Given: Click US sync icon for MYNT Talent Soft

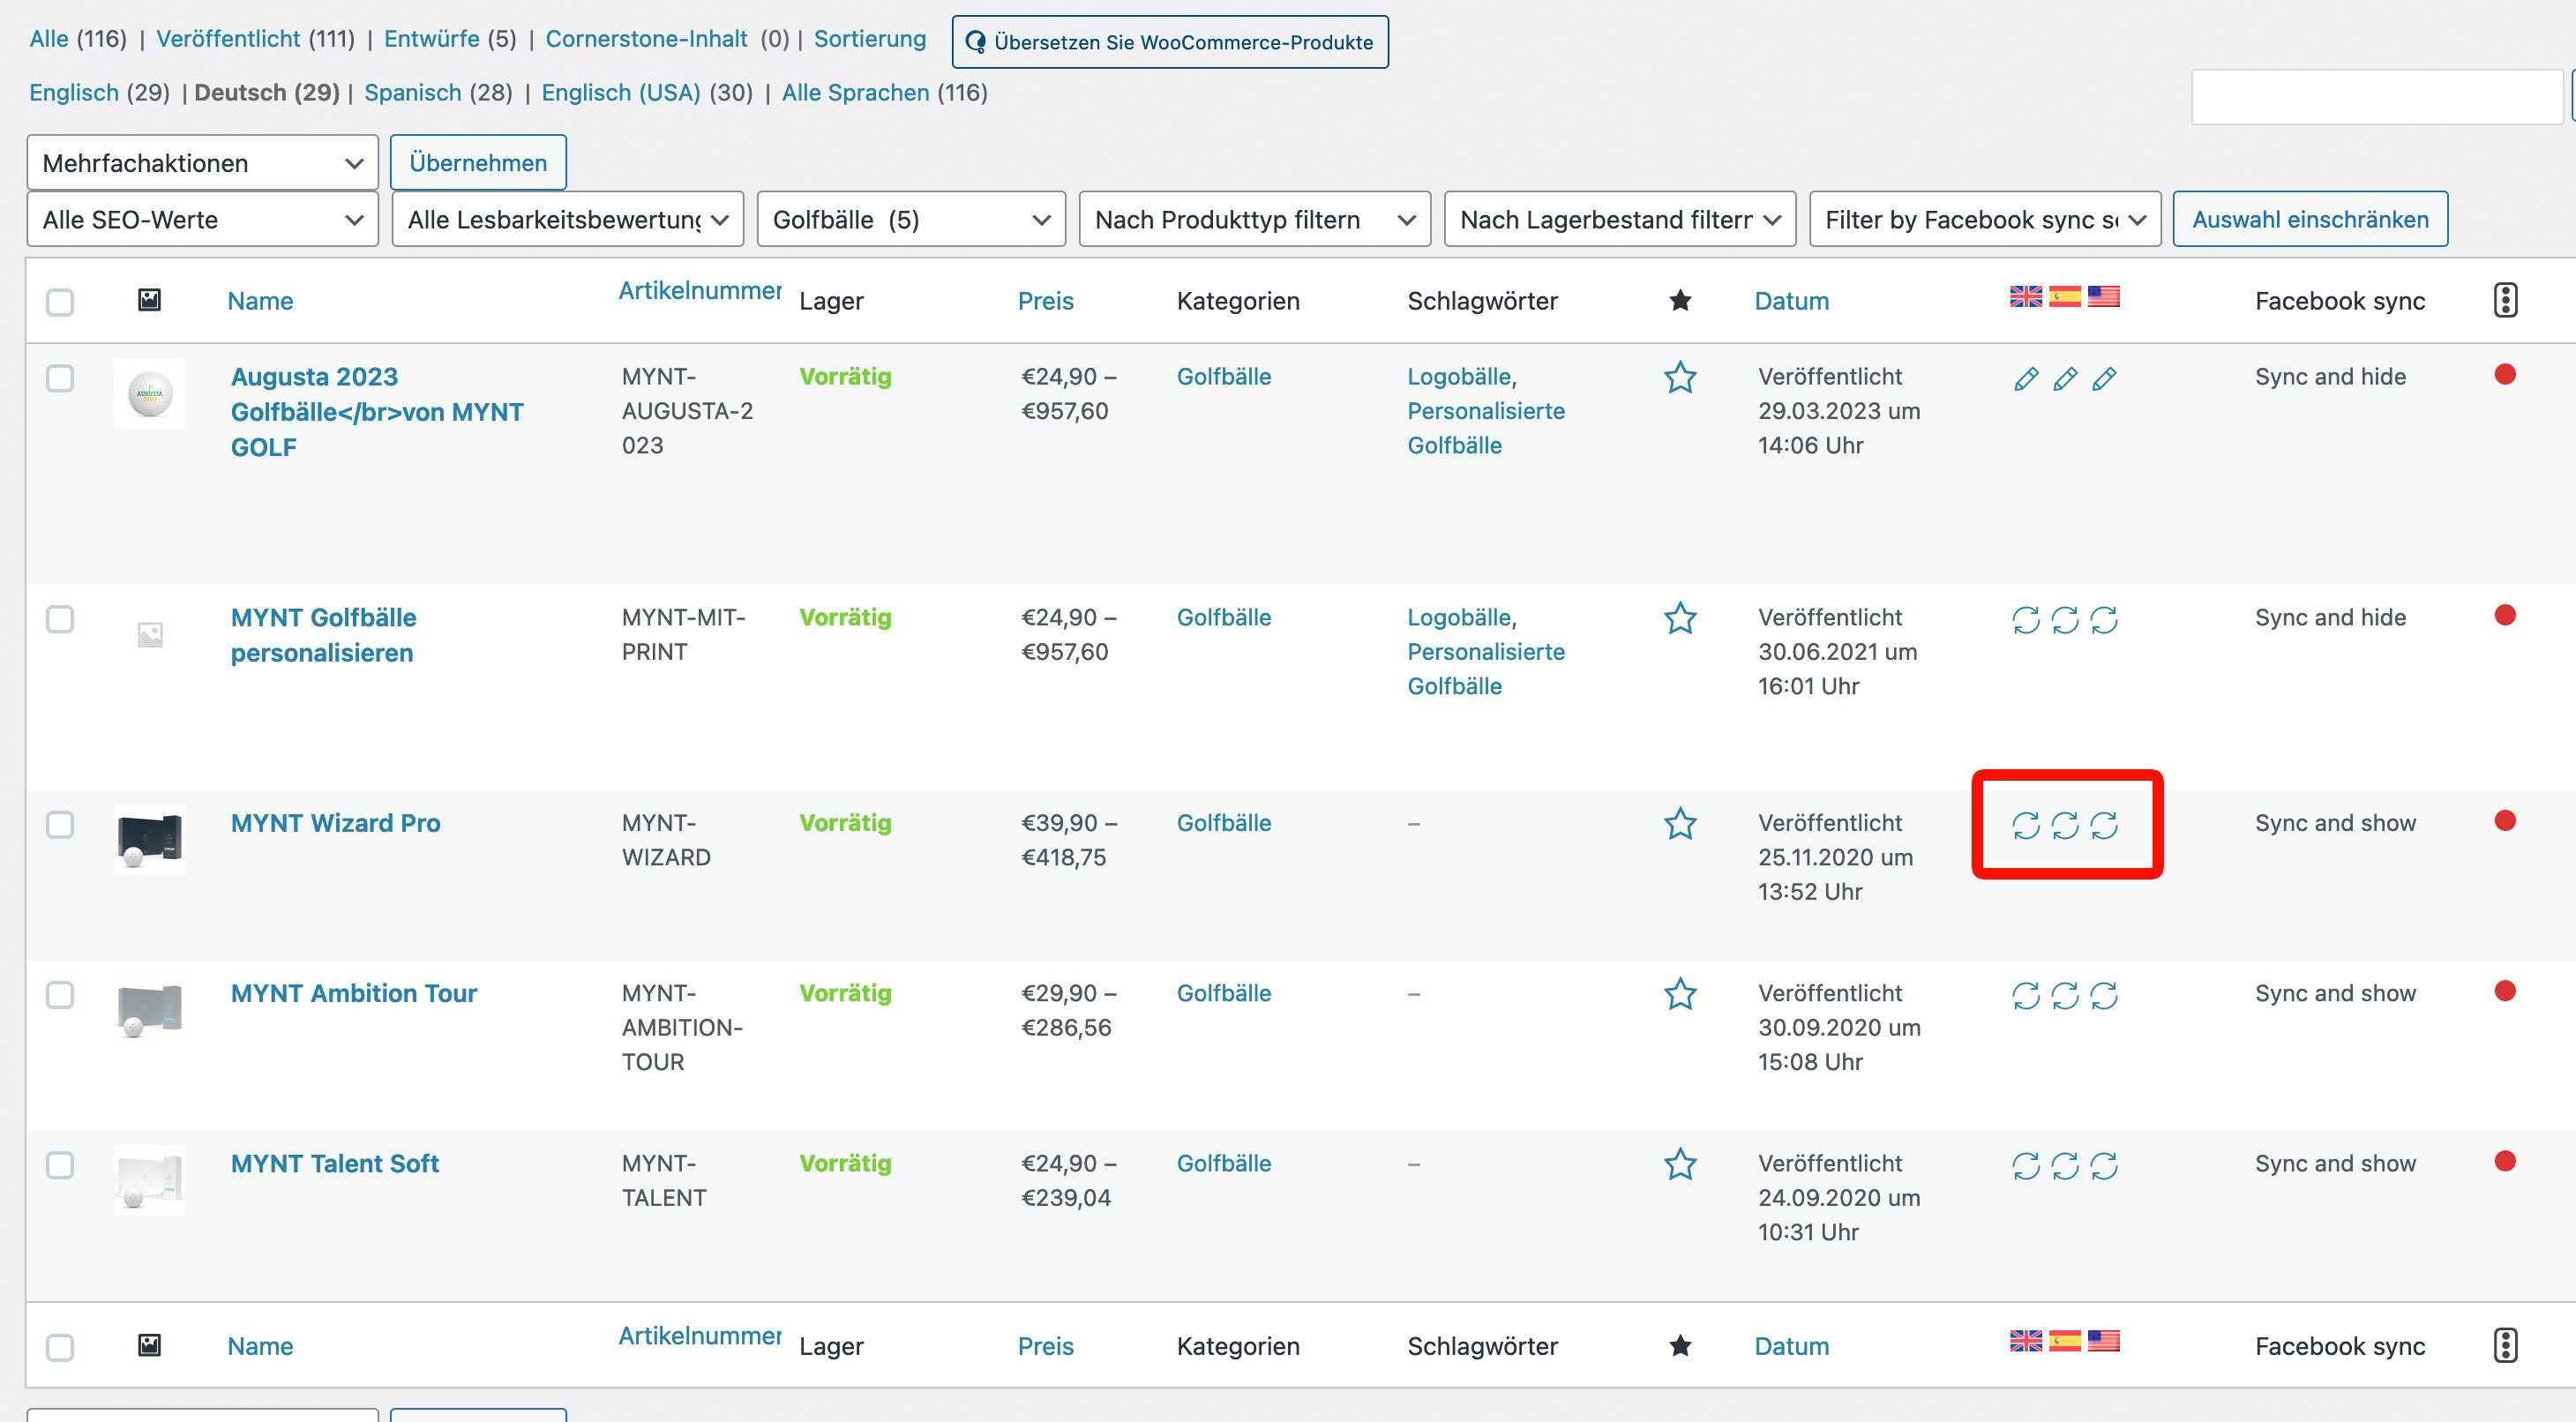Looking at the screenshot, I should click(x=2104, y=1165).
